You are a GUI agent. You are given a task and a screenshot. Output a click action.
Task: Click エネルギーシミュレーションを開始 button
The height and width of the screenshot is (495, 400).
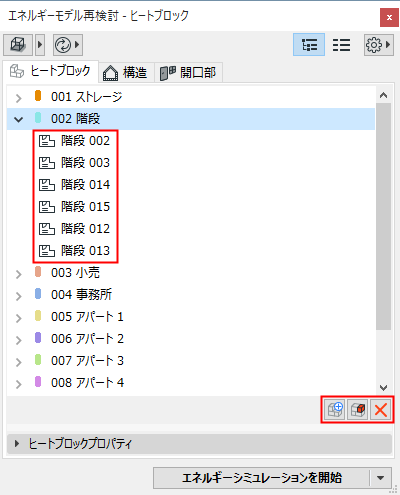(261, 478)
